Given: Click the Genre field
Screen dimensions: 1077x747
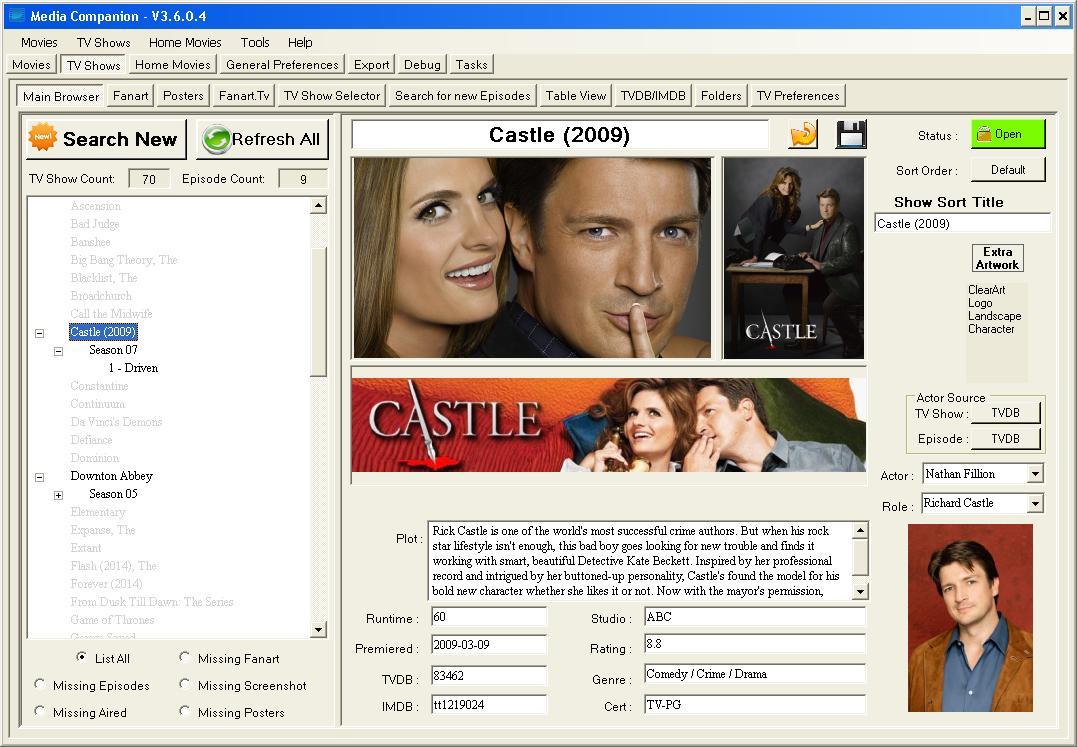Looking at the screenshot, I should pyautogui.click(x=755, y=674).
